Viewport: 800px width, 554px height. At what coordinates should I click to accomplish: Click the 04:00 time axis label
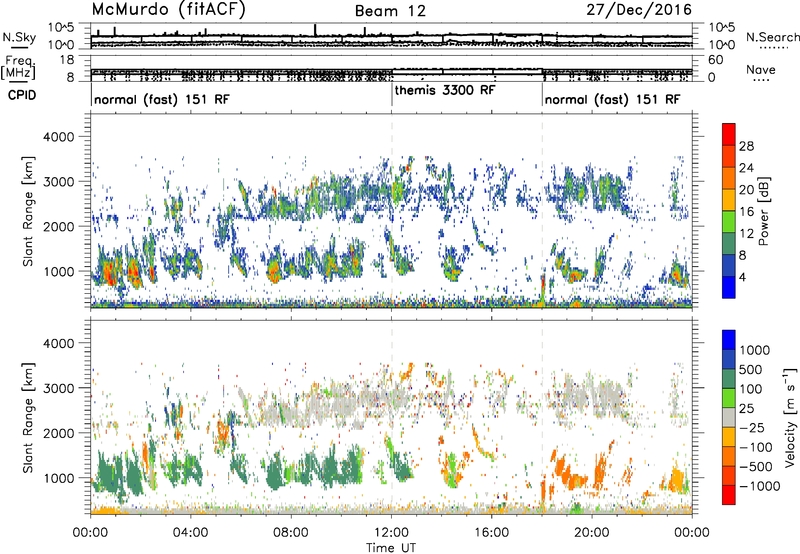[x=190, y=533]
